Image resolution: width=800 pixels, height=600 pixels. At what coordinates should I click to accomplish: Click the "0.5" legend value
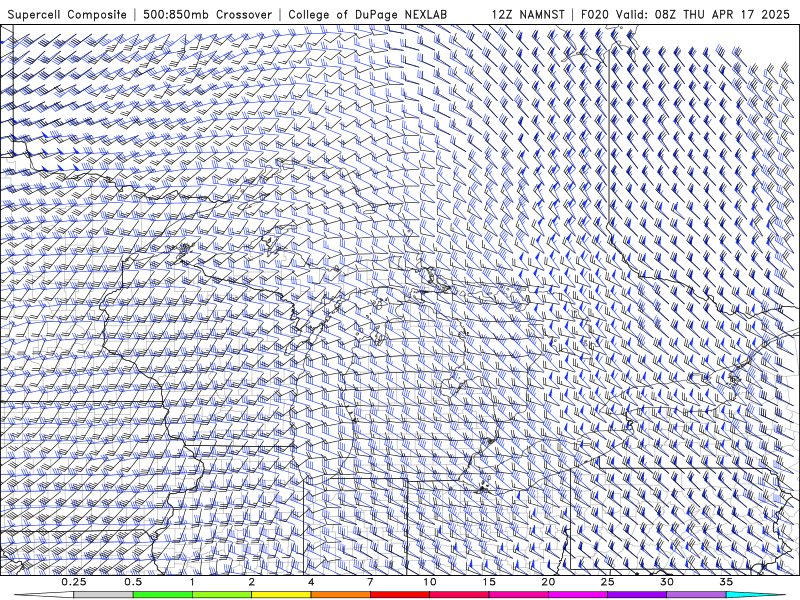click(x=133, y=582)
